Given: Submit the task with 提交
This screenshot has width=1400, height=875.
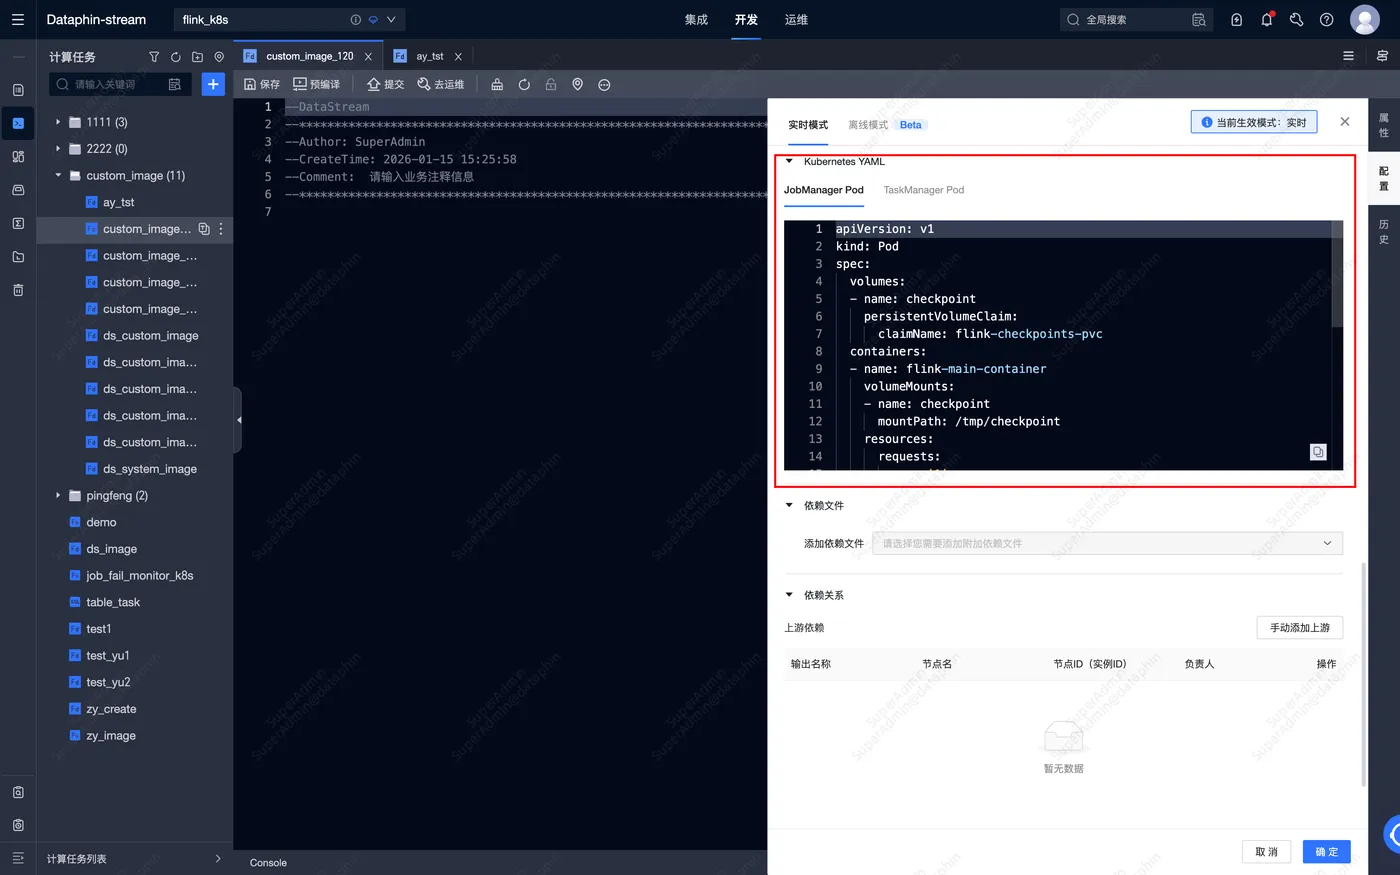Looking at the screenshot, I should pos(385,85).
